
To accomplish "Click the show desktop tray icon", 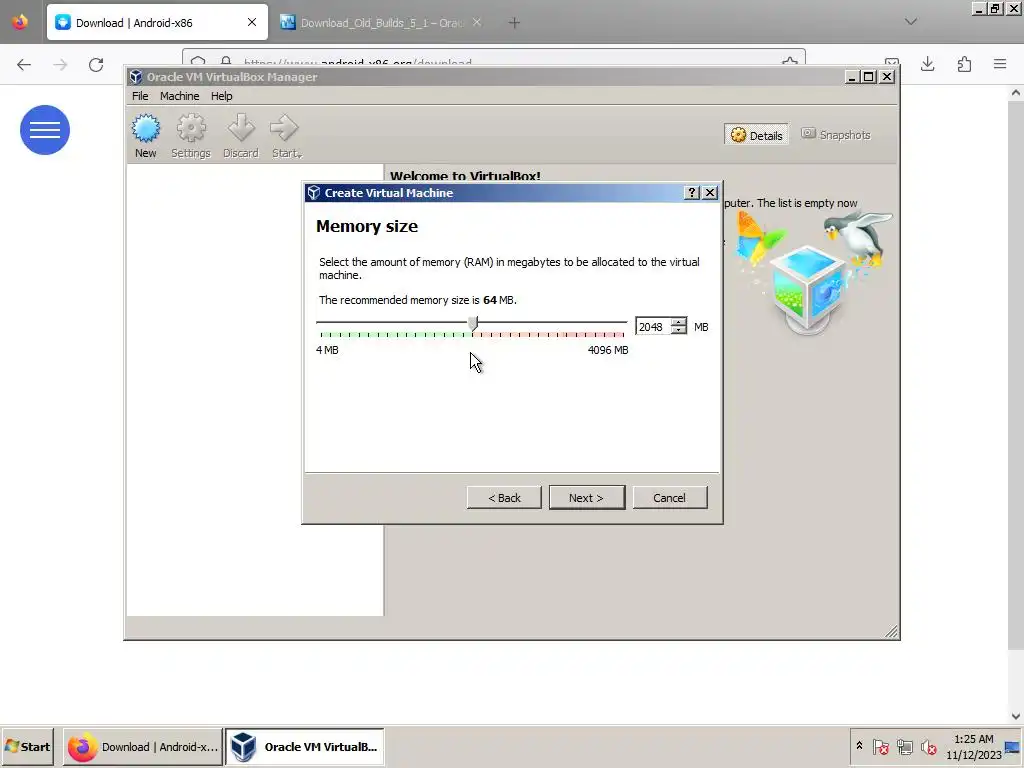I will (x=1013, y=747).
